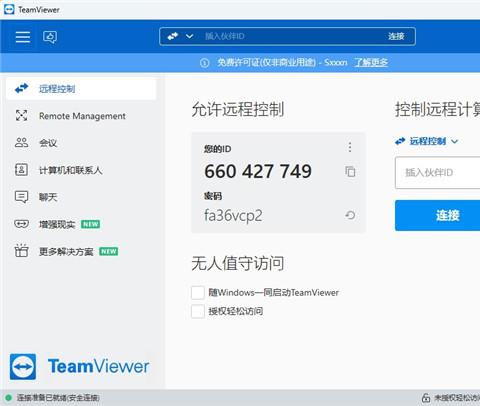Viewport: 480px width, 406px height.
Task: Click the password text fa36vcp2
Action: pos(233,216)
